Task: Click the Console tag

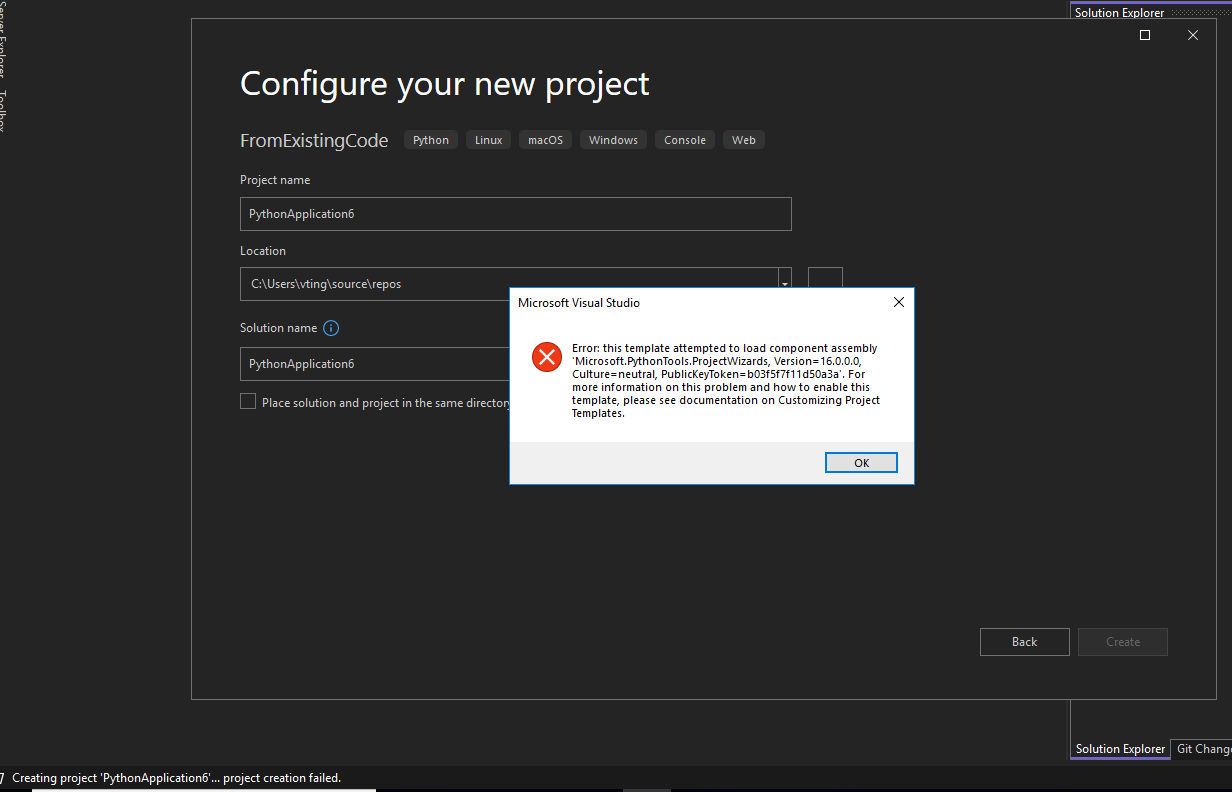Action: pyautogui.click(x=685, y=140)
